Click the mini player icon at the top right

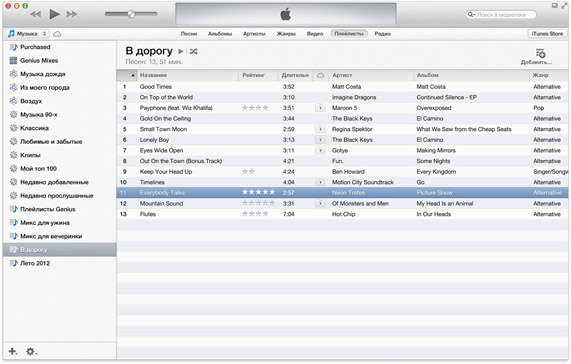[x=555, y=6]
